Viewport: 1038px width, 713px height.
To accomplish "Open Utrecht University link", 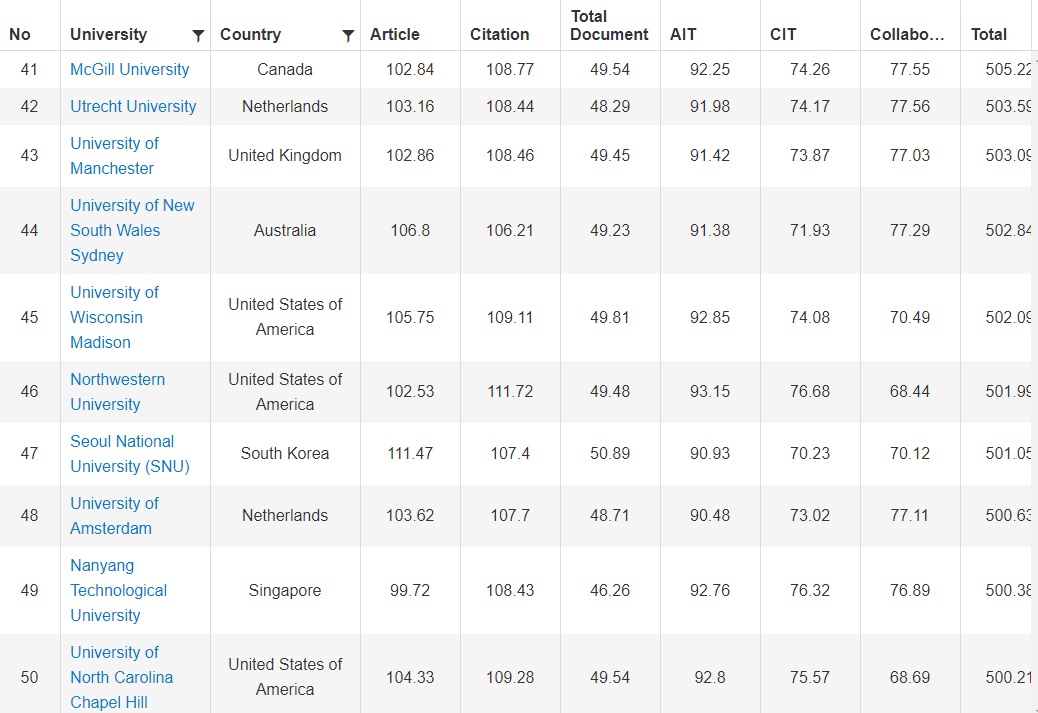I will point(133,106).
